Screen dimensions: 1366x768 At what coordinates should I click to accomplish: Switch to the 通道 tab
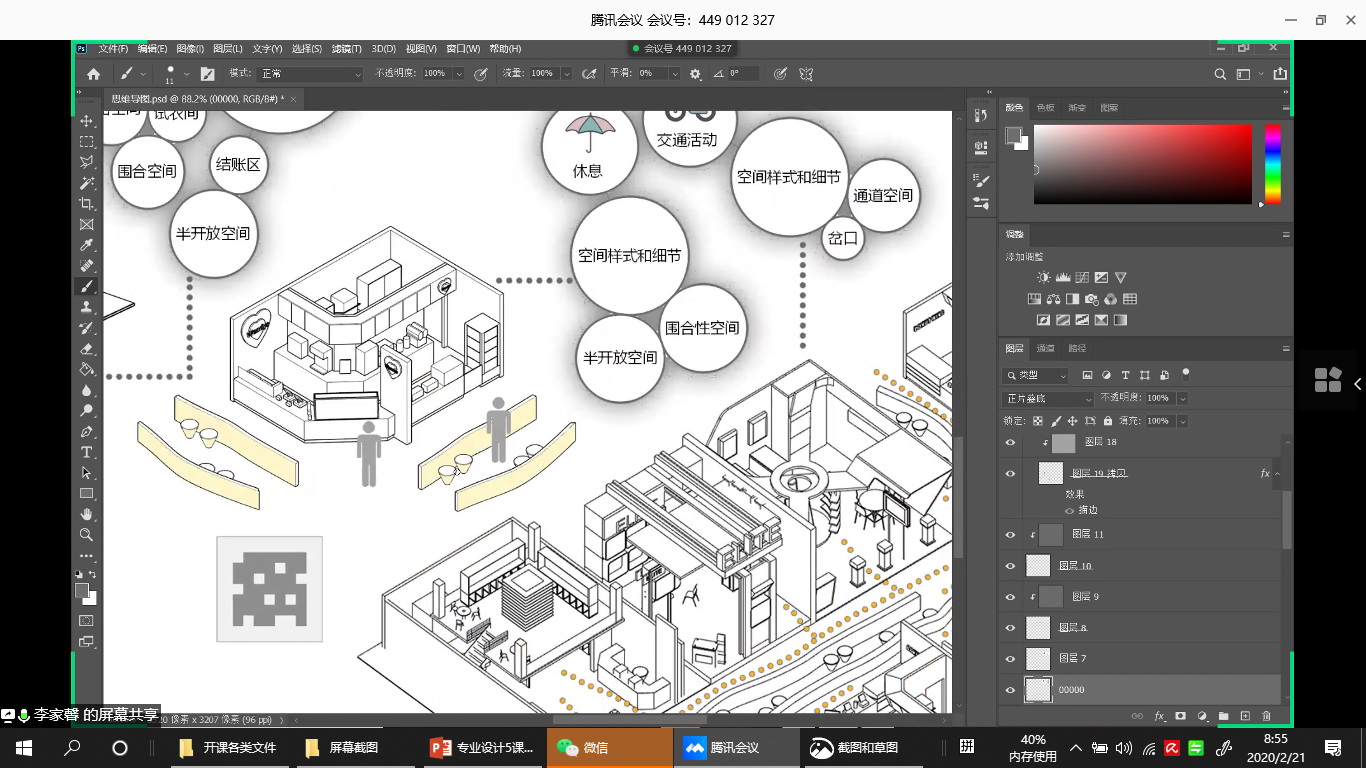point(1046,348)
